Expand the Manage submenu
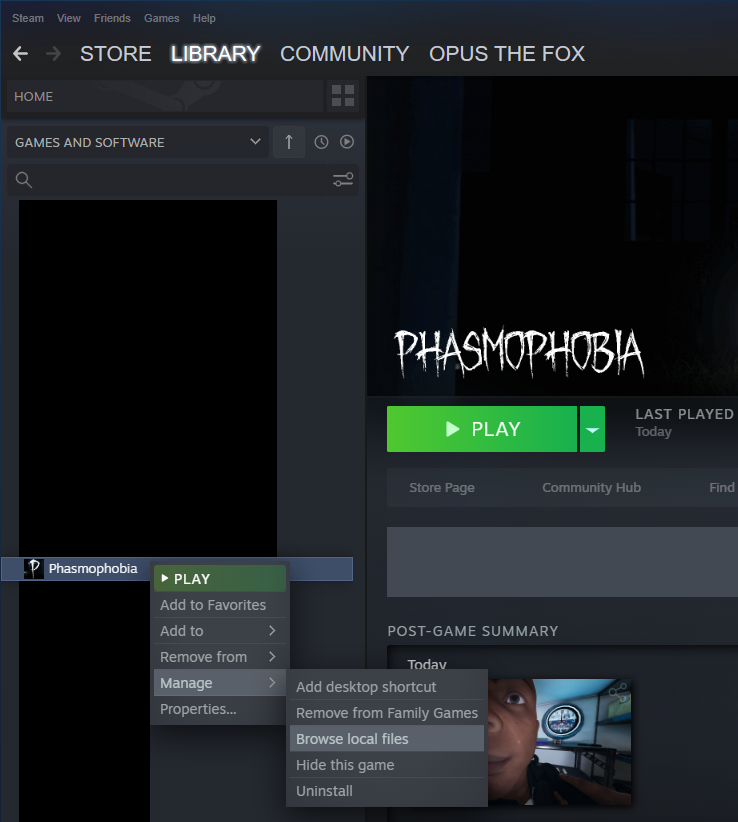The height and width of the screenshot is (822, 738). [x=220, y=683]
